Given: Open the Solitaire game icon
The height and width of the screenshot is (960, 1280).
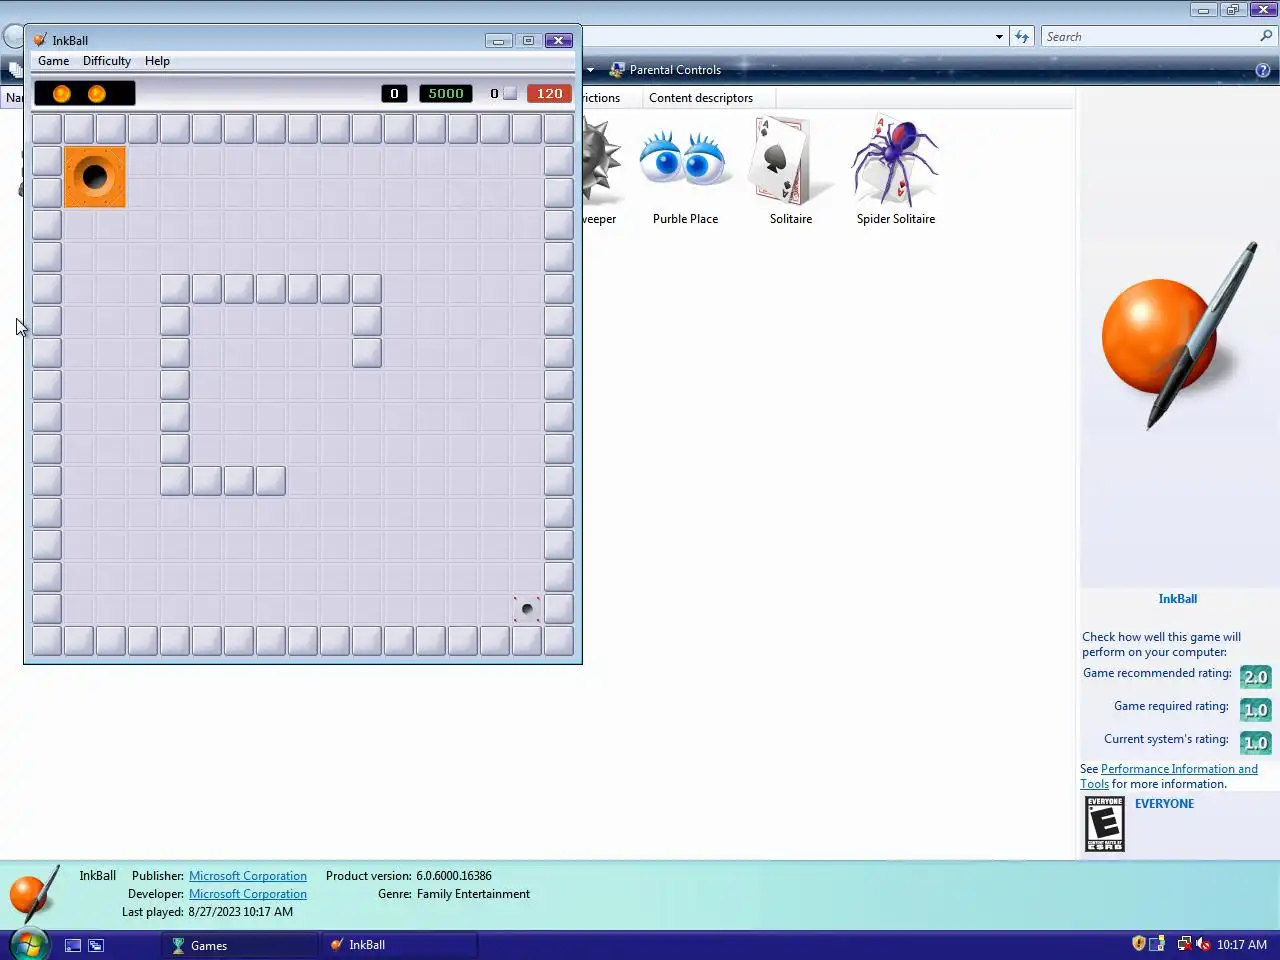Looking at the screenshot, I should [791, 170].
